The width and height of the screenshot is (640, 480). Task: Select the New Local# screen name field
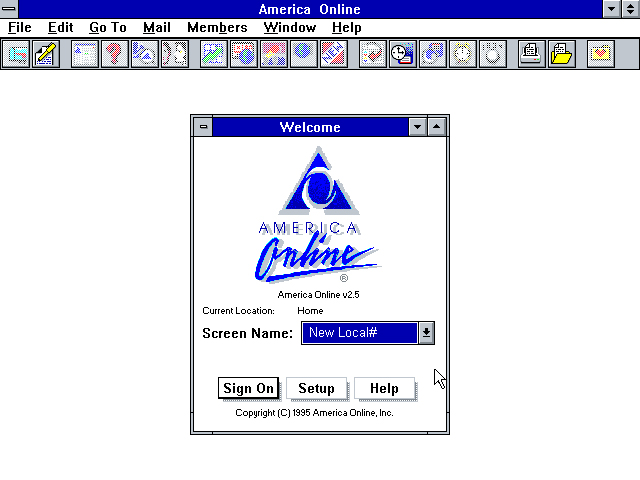[x=360, y=333]
